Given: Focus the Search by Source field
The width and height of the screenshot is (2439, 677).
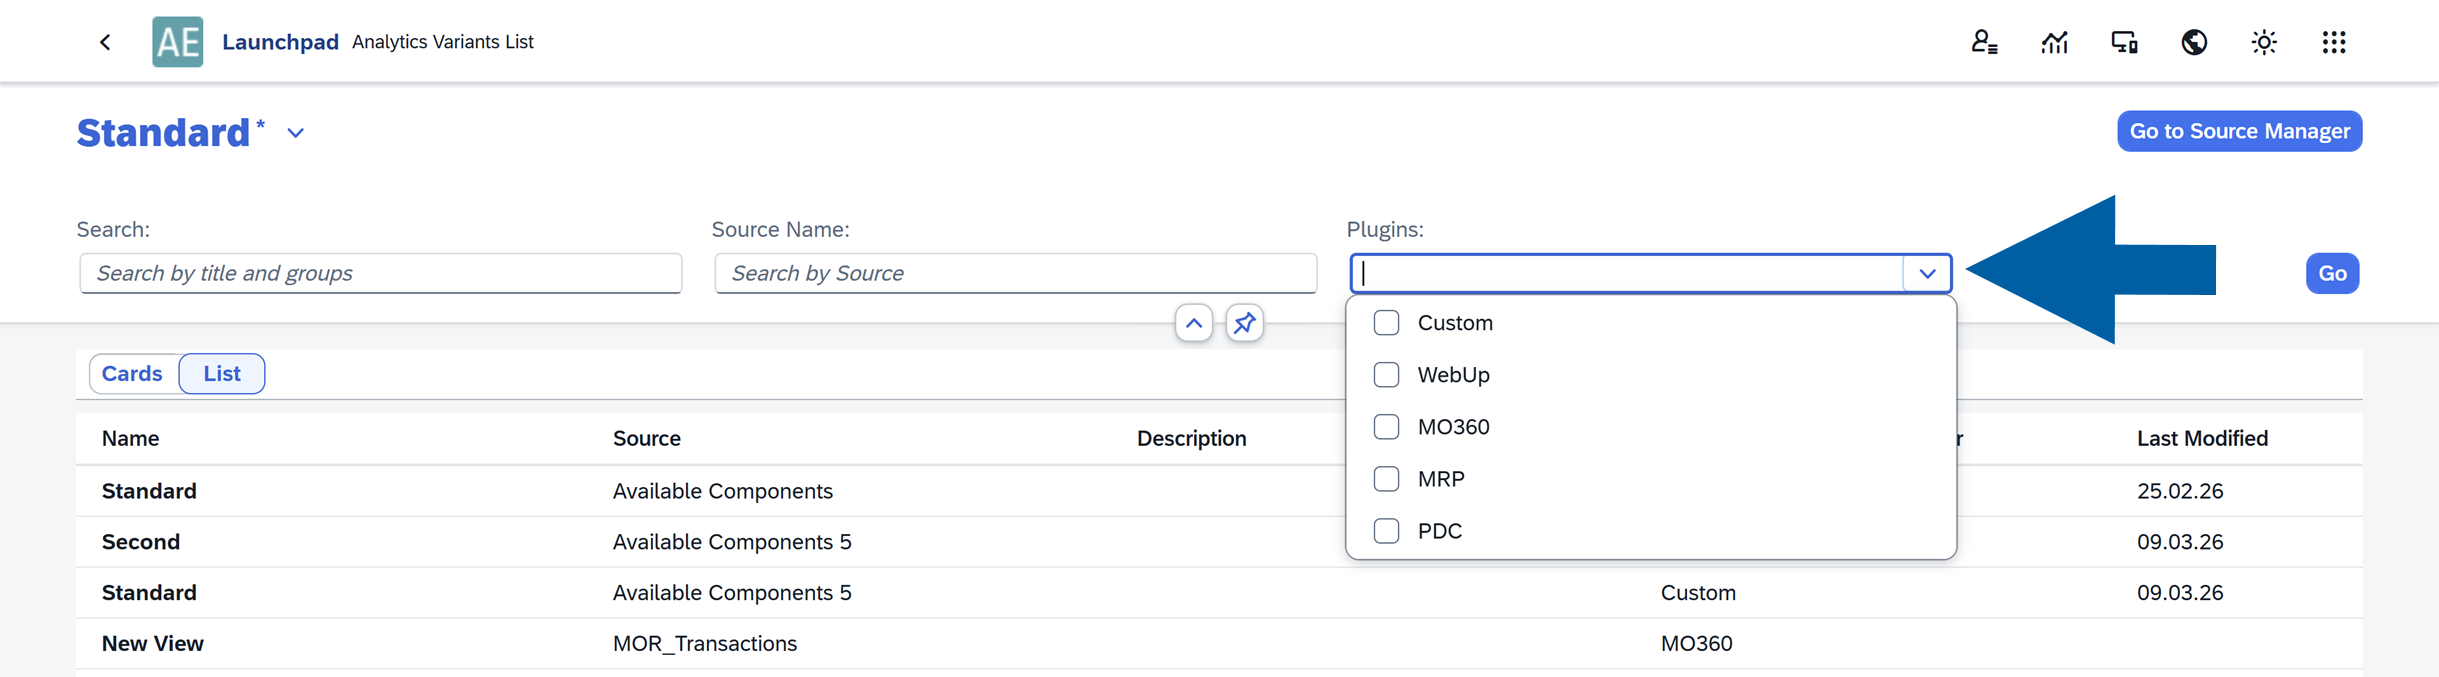Looking at the screenshot, I should point(1016,273).
